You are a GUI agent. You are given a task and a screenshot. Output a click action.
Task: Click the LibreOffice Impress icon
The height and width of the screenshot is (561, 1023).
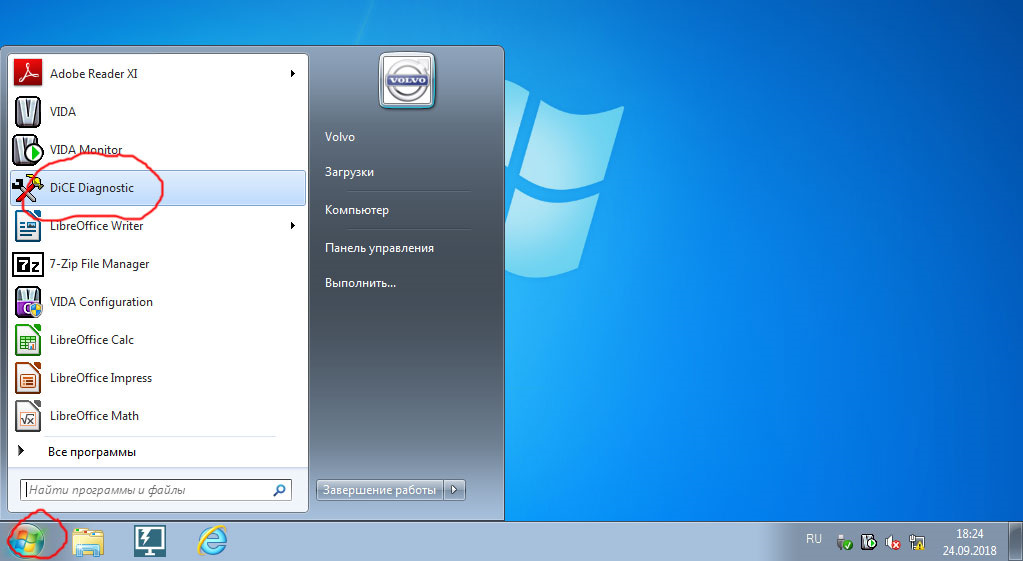[28, 378]
